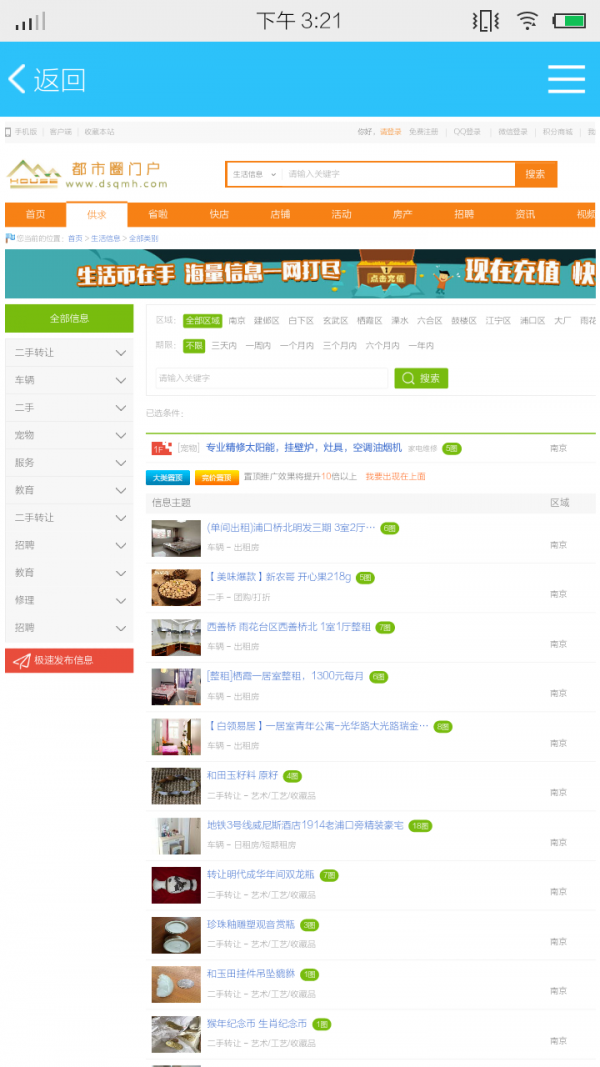Screen dimensions: 600x1067
Task: Click the 生活币在手 recharge banner
Action: (300, 274)
